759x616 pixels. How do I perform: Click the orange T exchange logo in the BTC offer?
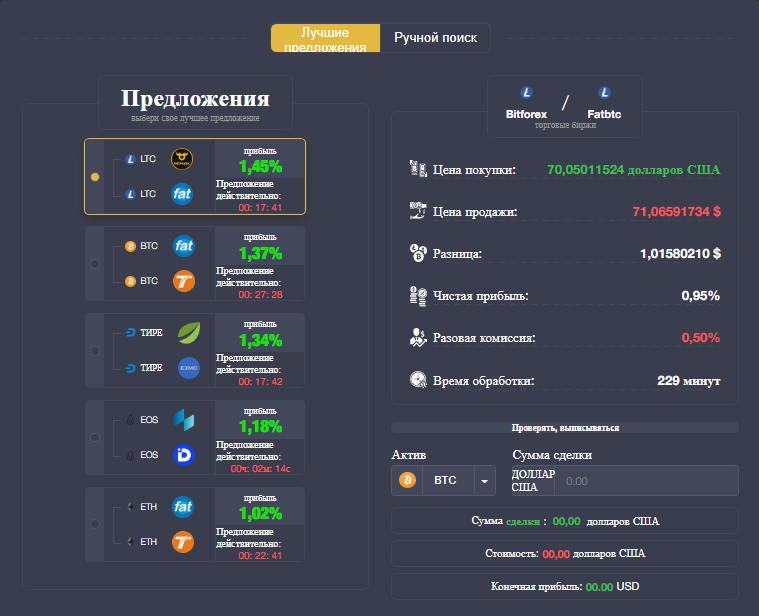183,281
